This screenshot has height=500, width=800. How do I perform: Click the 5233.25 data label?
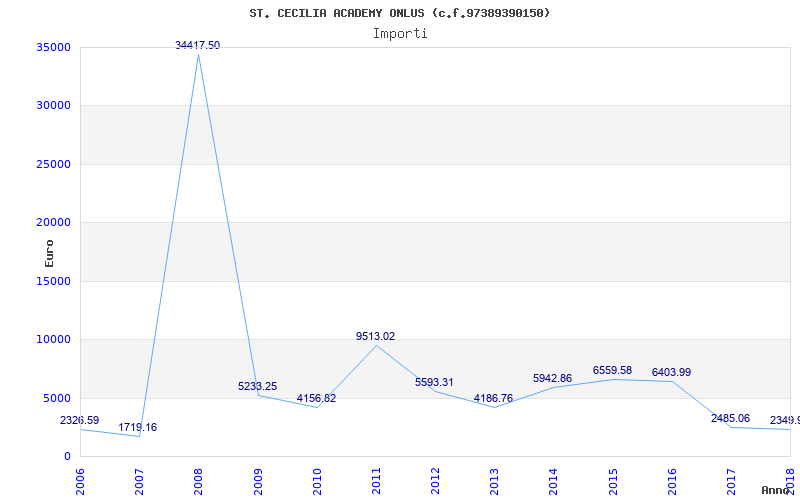coord(258,387)
